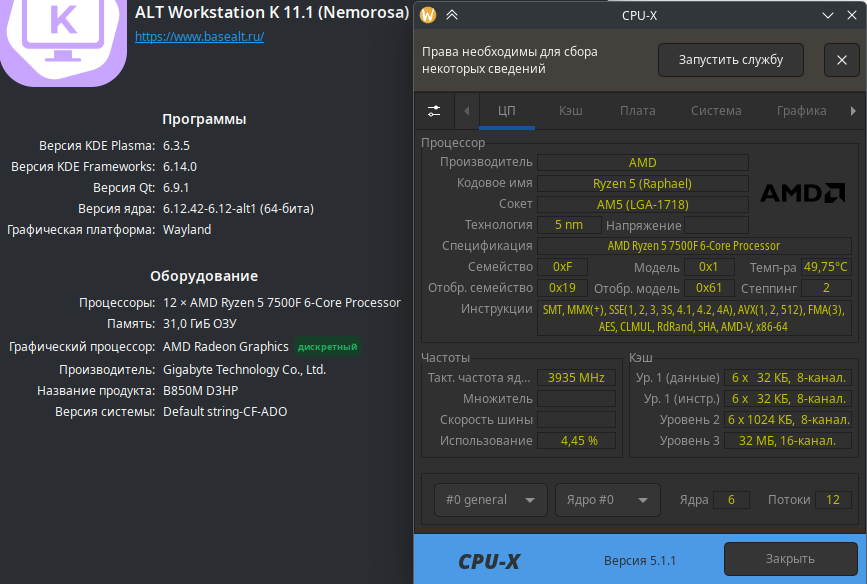Click the ALT Workstation K 11.1 (Nemorosa) heading
The height and width of the screenshot is (584, 867).
tap(271, 12)
